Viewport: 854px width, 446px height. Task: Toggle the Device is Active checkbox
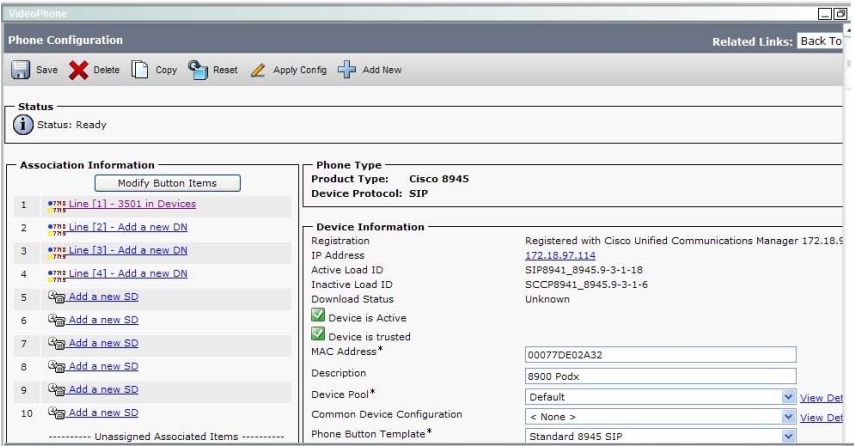318,315
